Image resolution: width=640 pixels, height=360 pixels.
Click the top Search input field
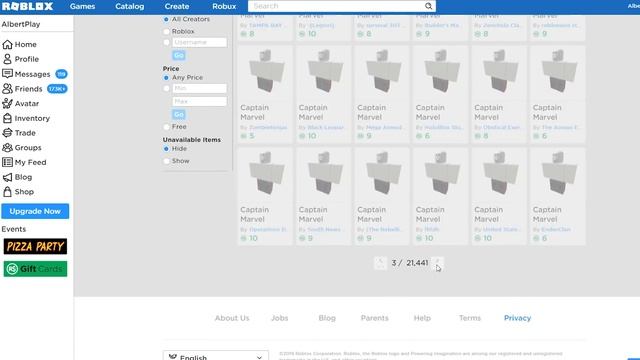pyautogui.click(x=336, y=6)
